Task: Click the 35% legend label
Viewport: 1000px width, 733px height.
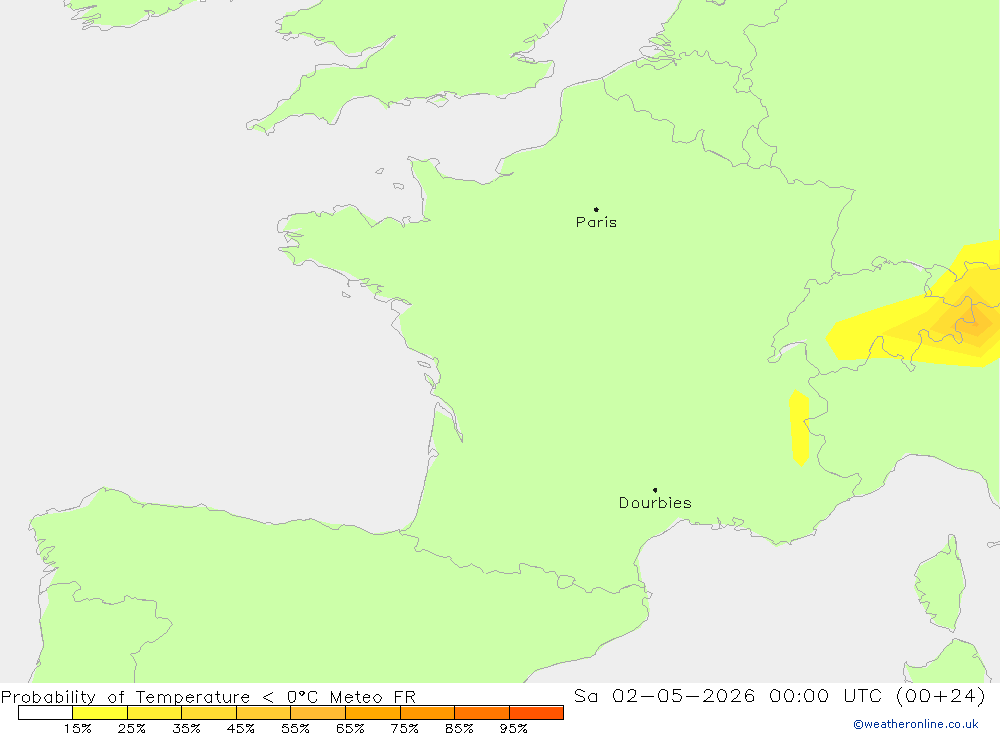Action: tap(186, 728)
